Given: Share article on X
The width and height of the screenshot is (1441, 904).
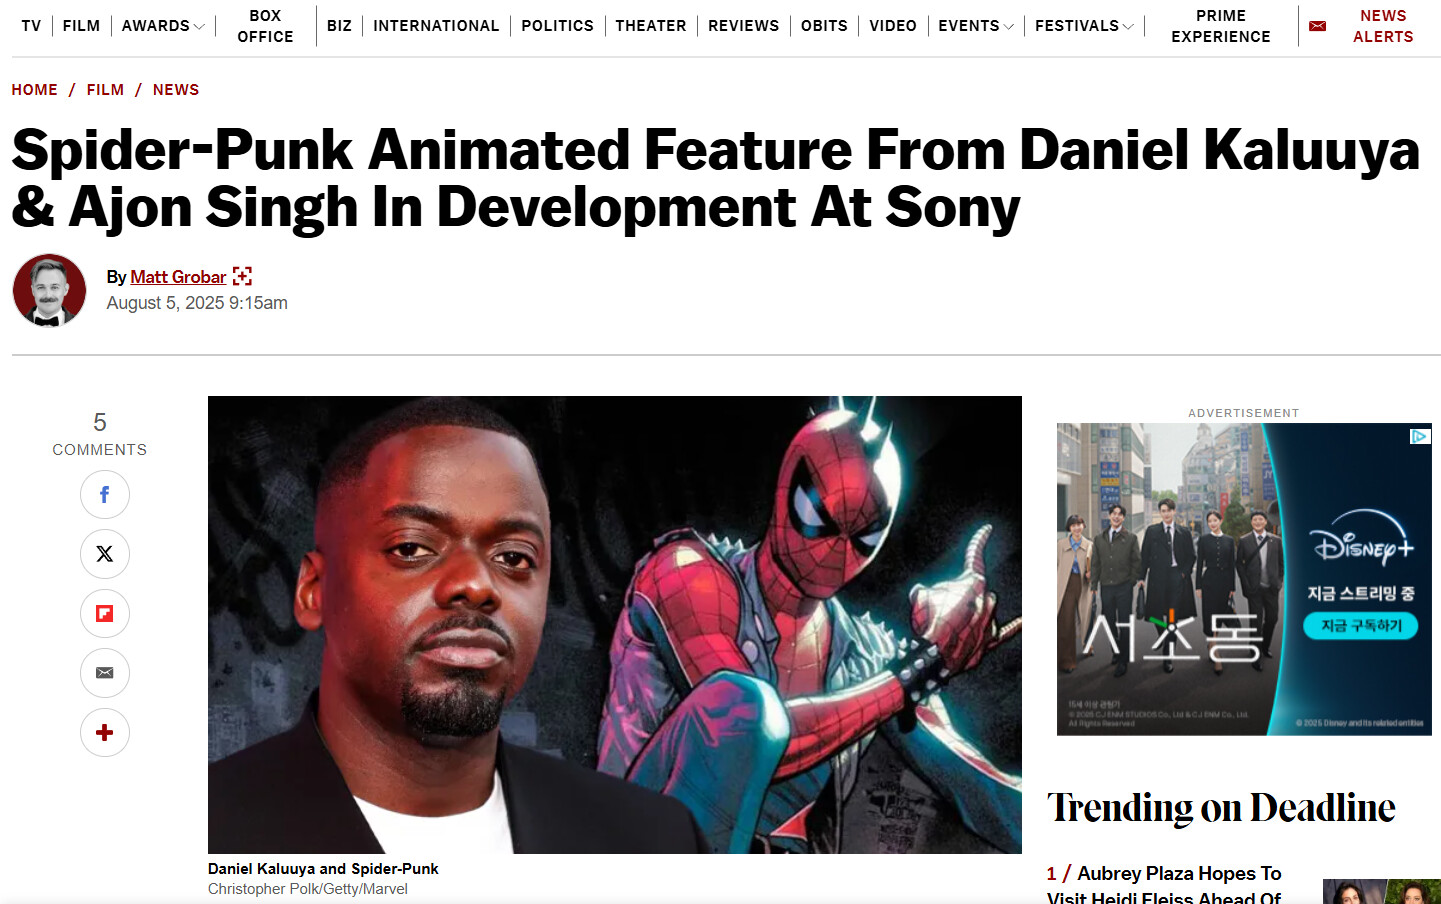Looking at the screenshot, I should pyautogui.click(x=105, y=554).
